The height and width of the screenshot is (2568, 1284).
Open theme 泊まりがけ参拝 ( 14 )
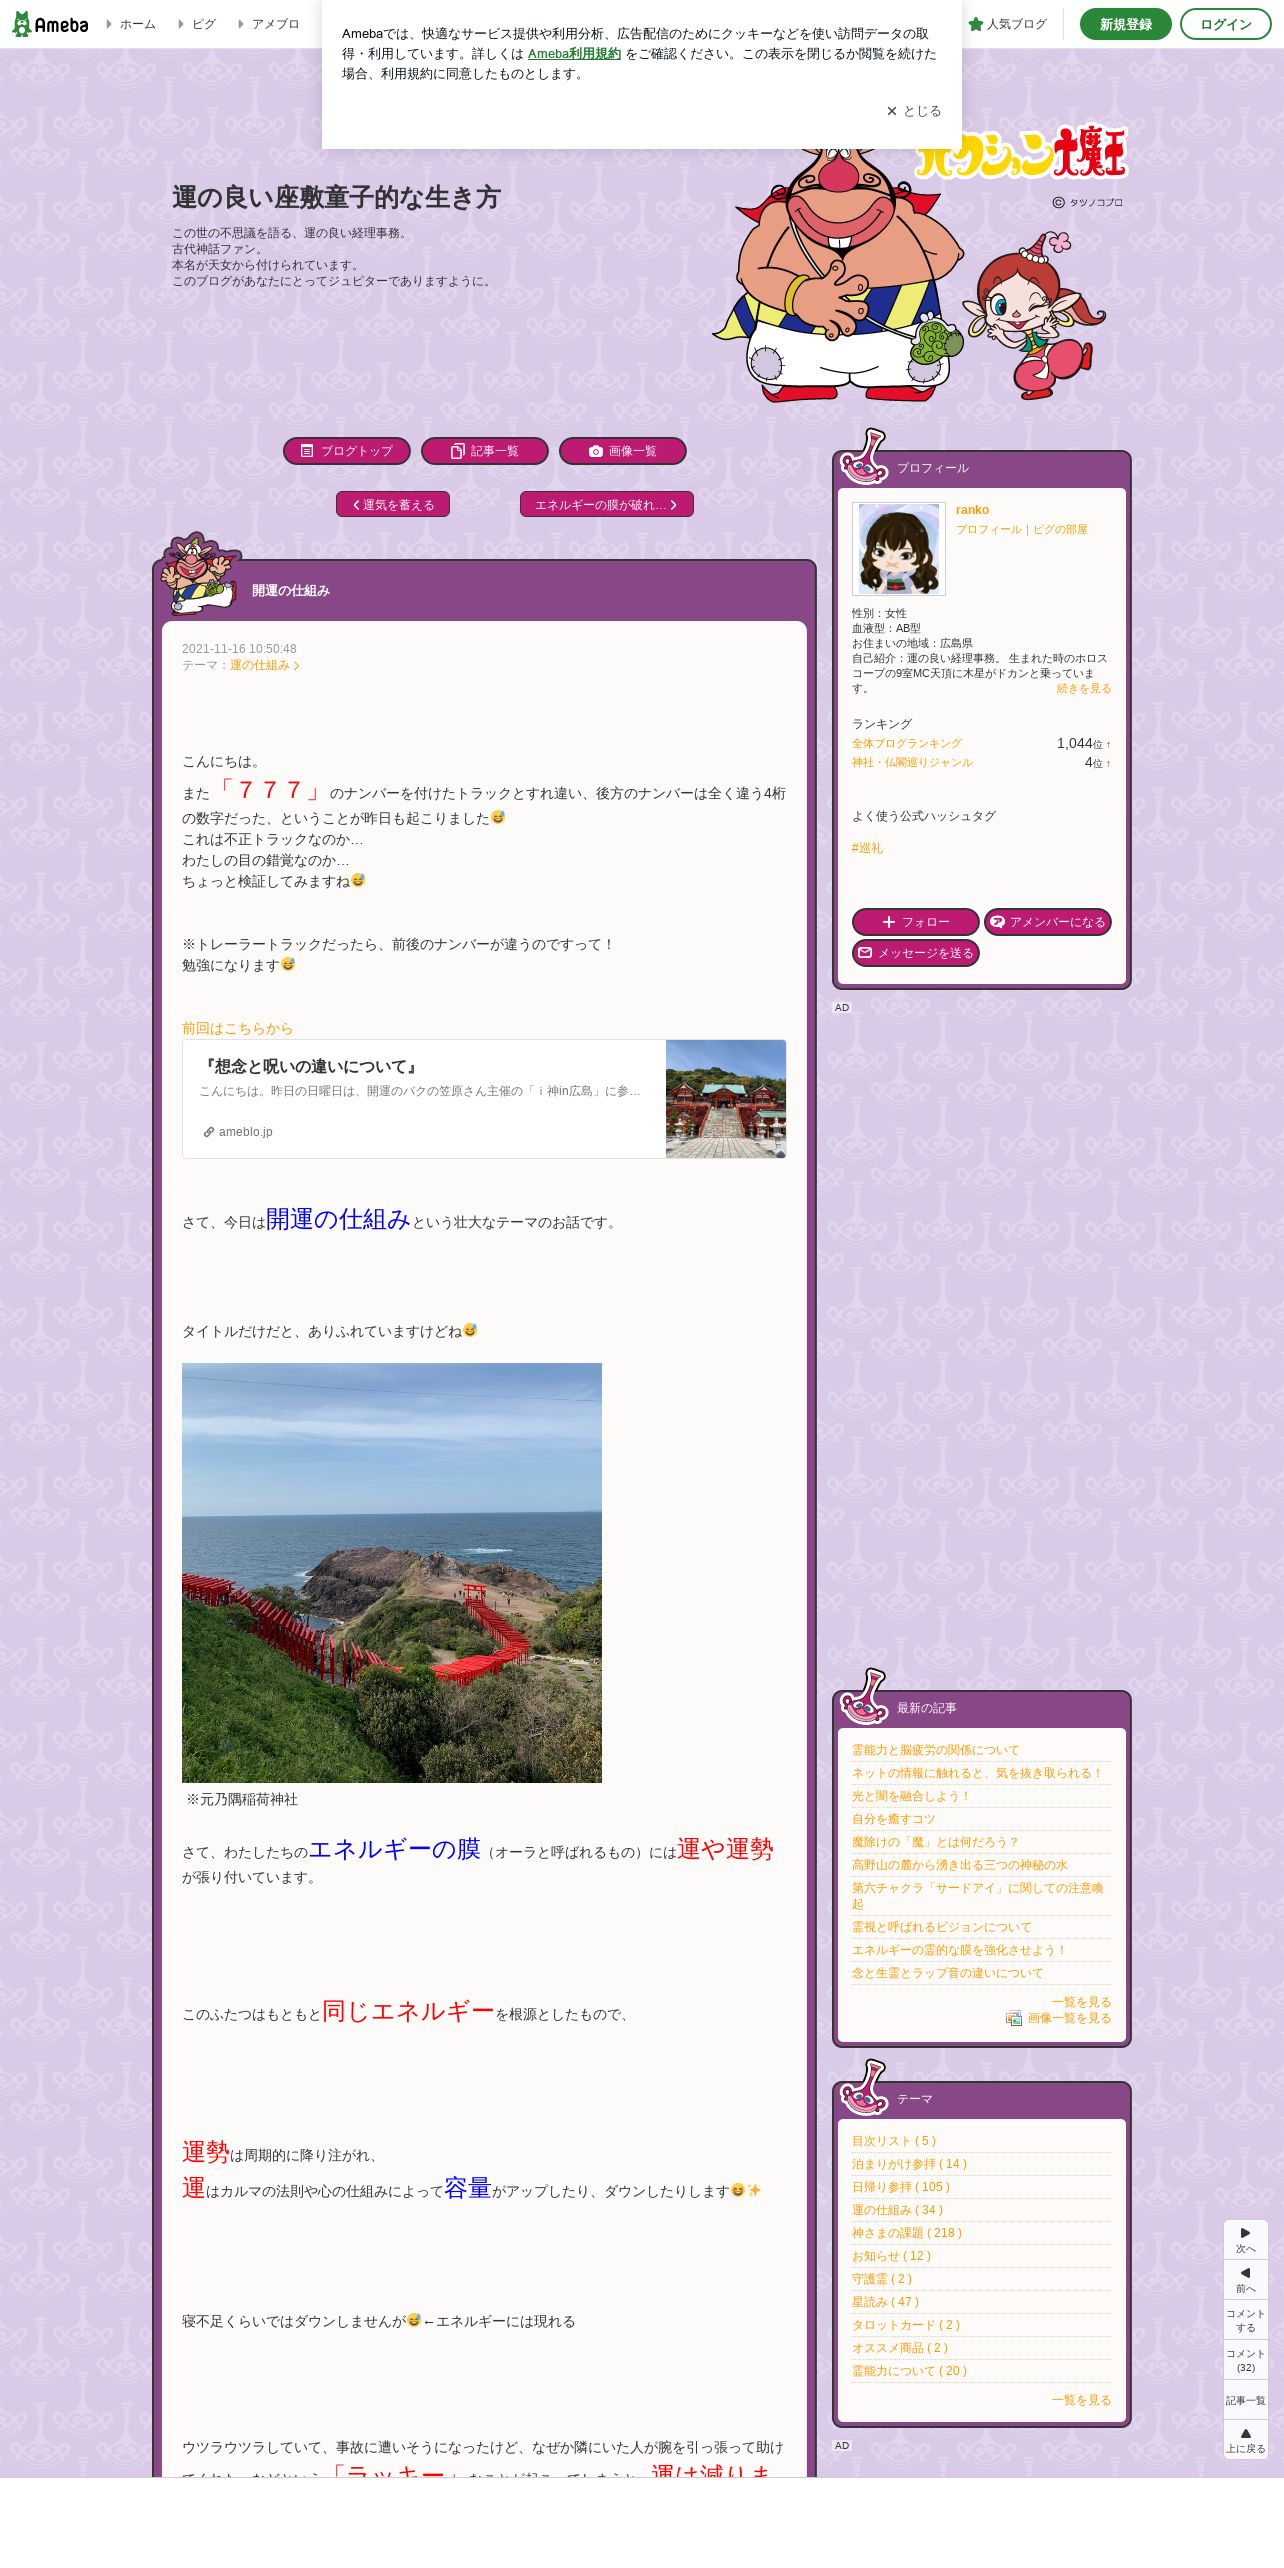[x=909, y=2164]
